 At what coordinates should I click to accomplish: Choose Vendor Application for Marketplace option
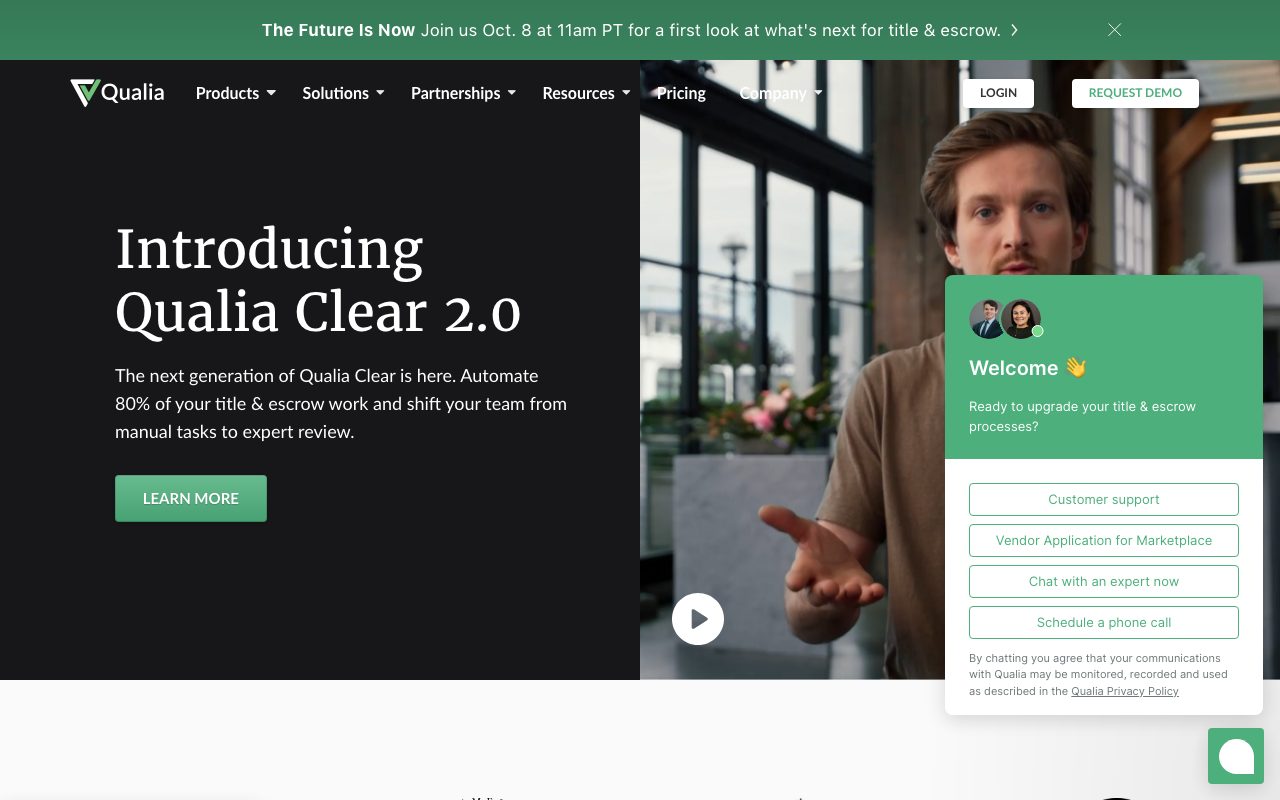[x=1104, y=540]
